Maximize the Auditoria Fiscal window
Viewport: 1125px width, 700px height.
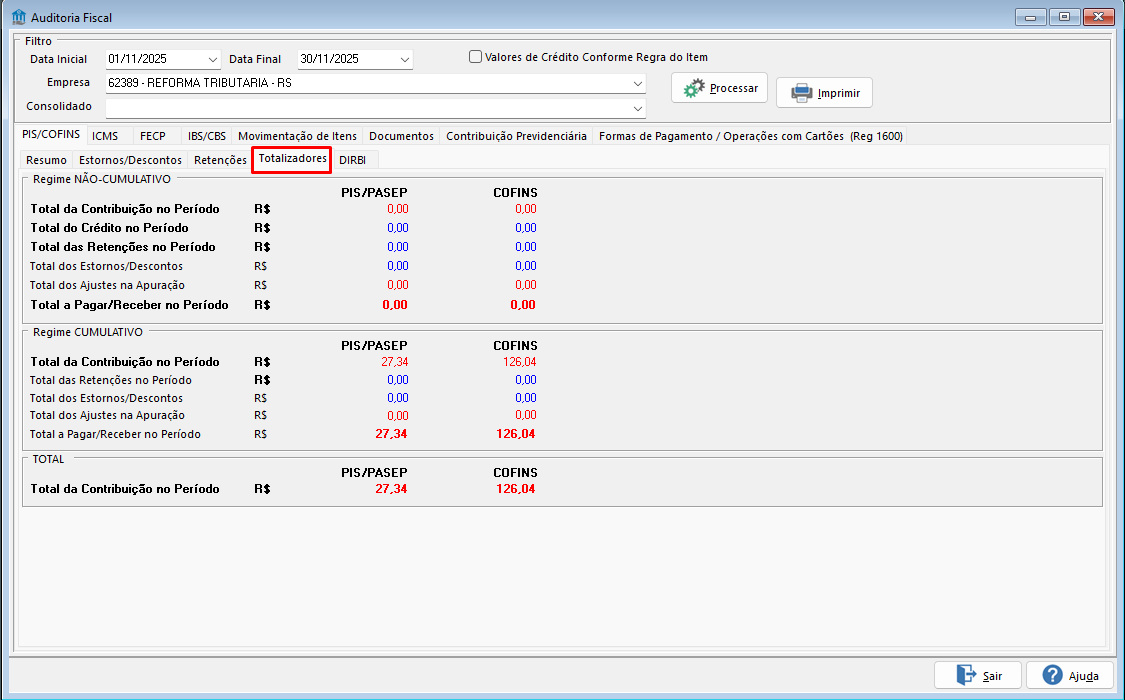pyautogui.click(x=1064, y=16)
